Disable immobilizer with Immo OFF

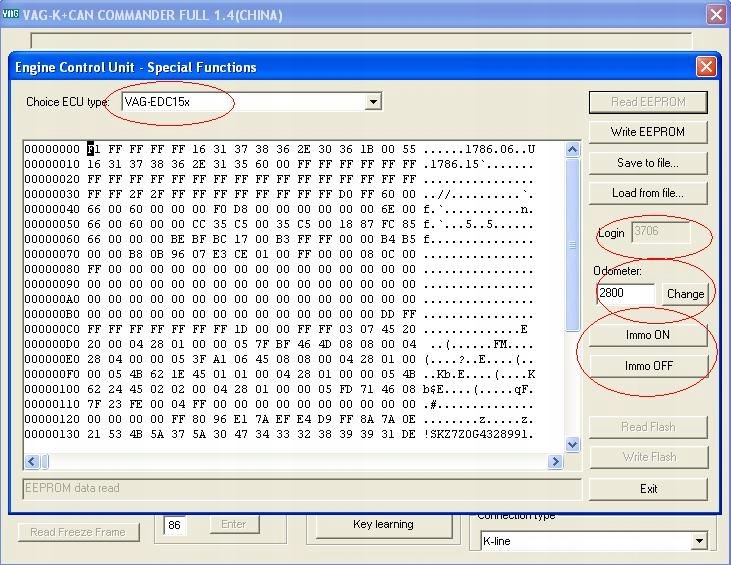click(x=648, y=366)
